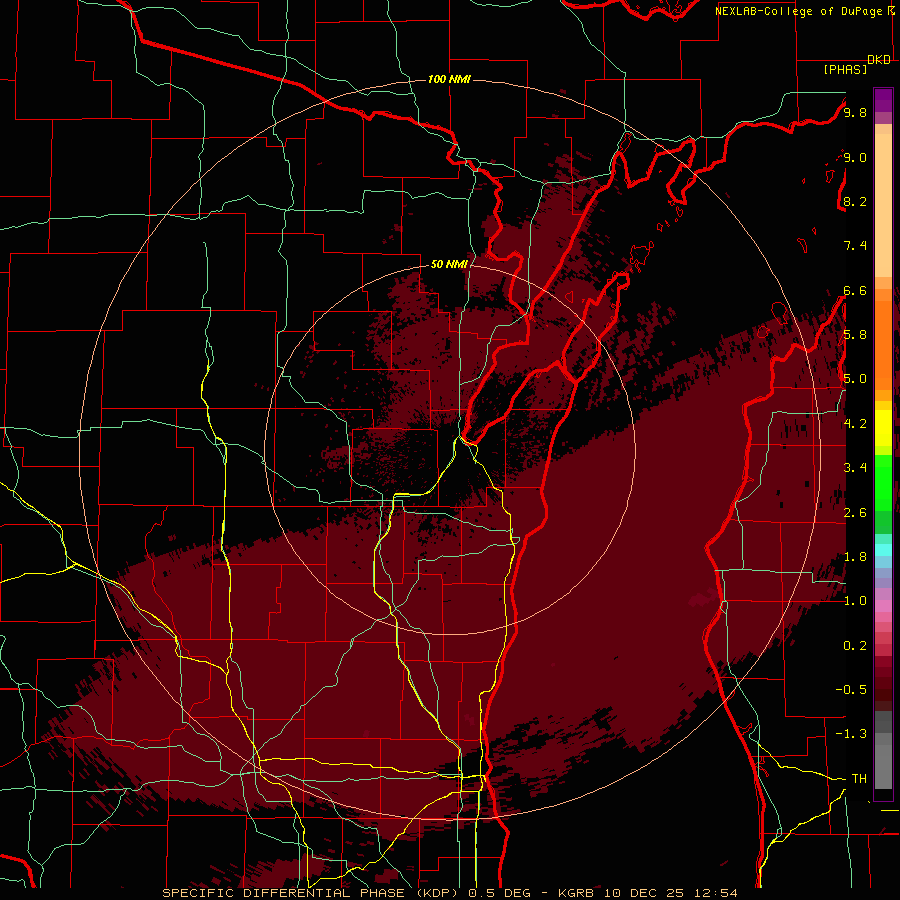Click the DKD label above the legend

click(x=879, y=60)
